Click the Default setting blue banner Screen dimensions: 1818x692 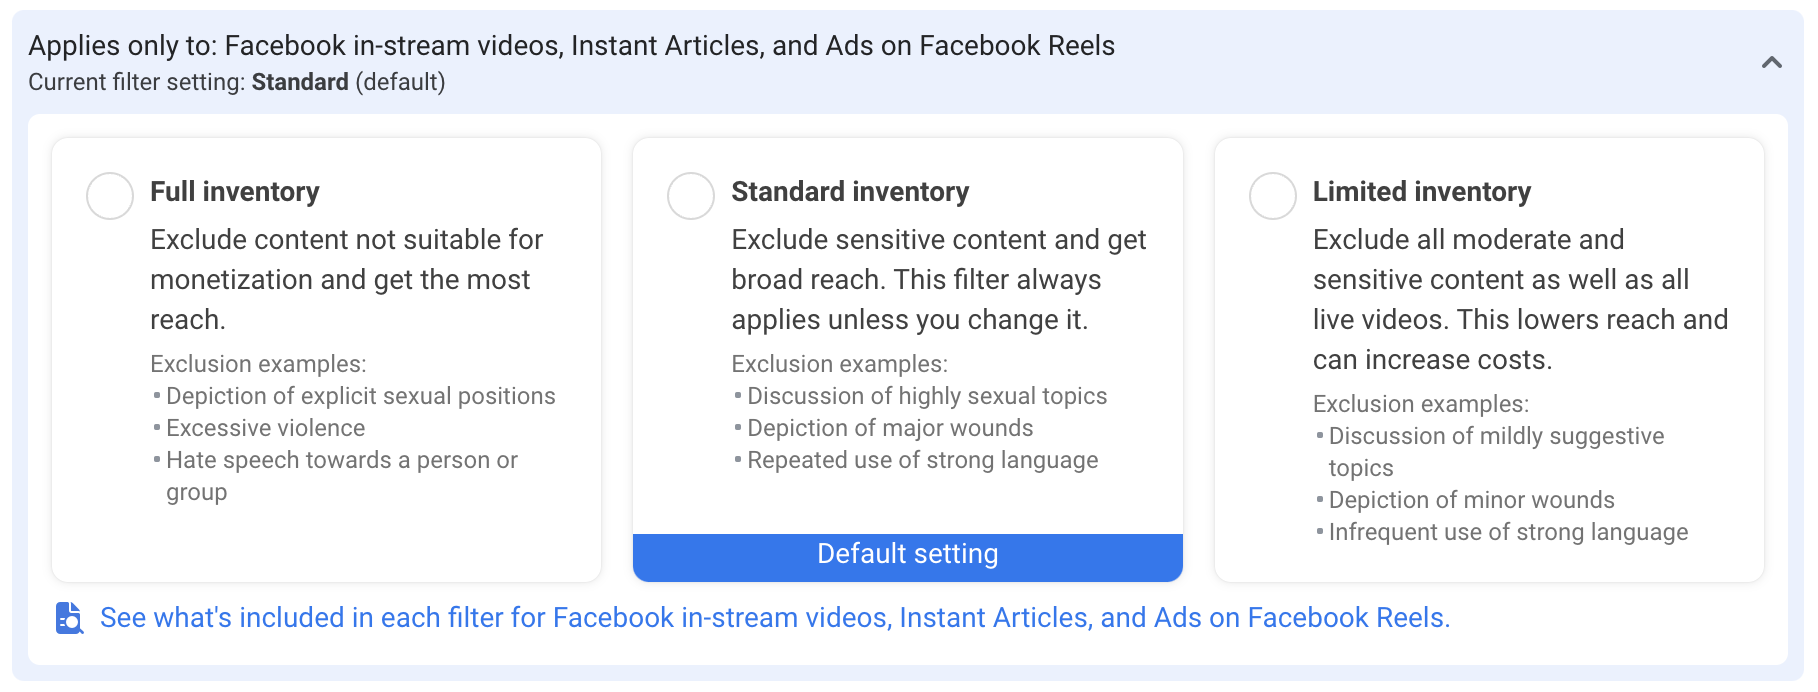tap(908, 557)
